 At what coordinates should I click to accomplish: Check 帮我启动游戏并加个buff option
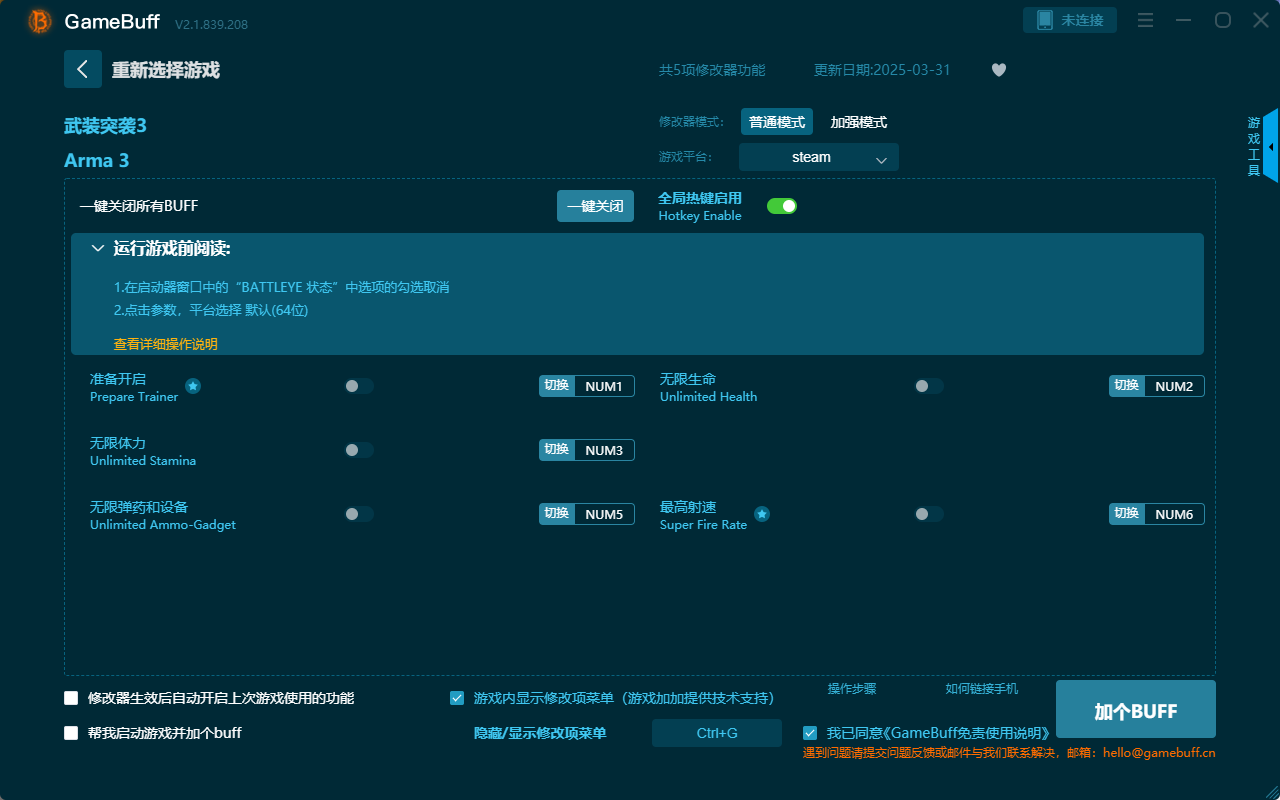(71, 732)
